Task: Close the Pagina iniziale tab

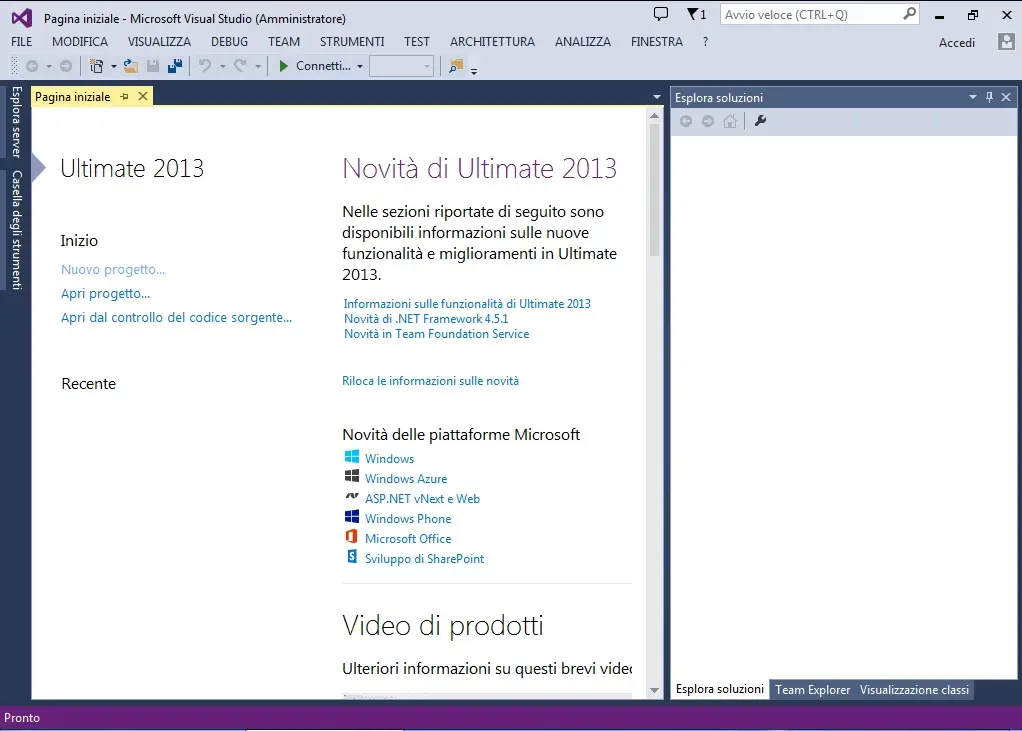Action: coord(143,96)
